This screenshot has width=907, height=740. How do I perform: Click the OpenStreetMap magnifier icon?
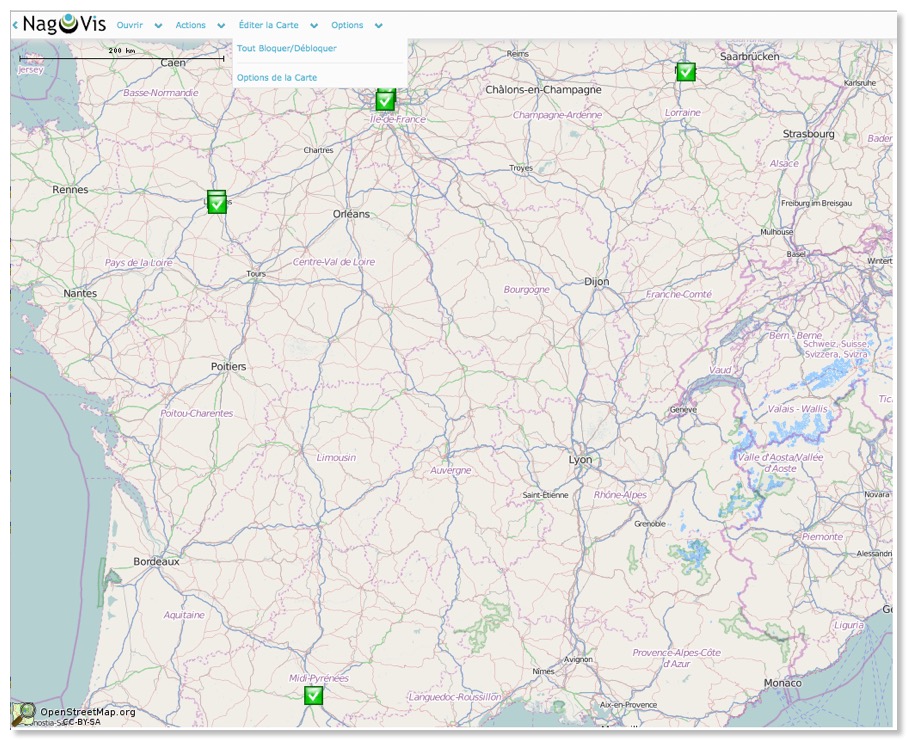point(23,712)
